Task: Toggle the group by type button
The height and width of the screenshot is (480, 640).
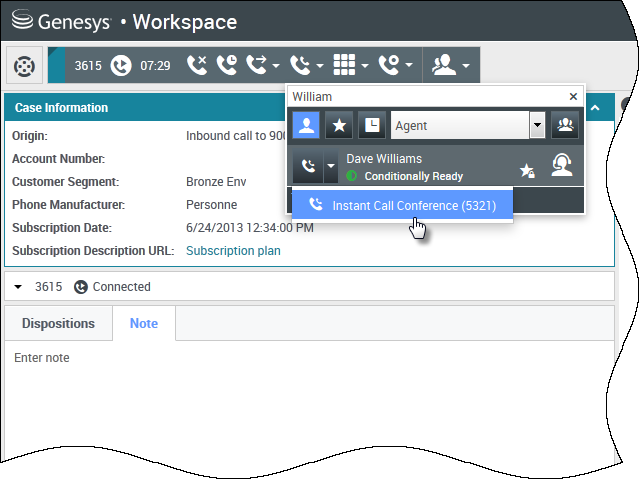Action: [x=565, y=125]
